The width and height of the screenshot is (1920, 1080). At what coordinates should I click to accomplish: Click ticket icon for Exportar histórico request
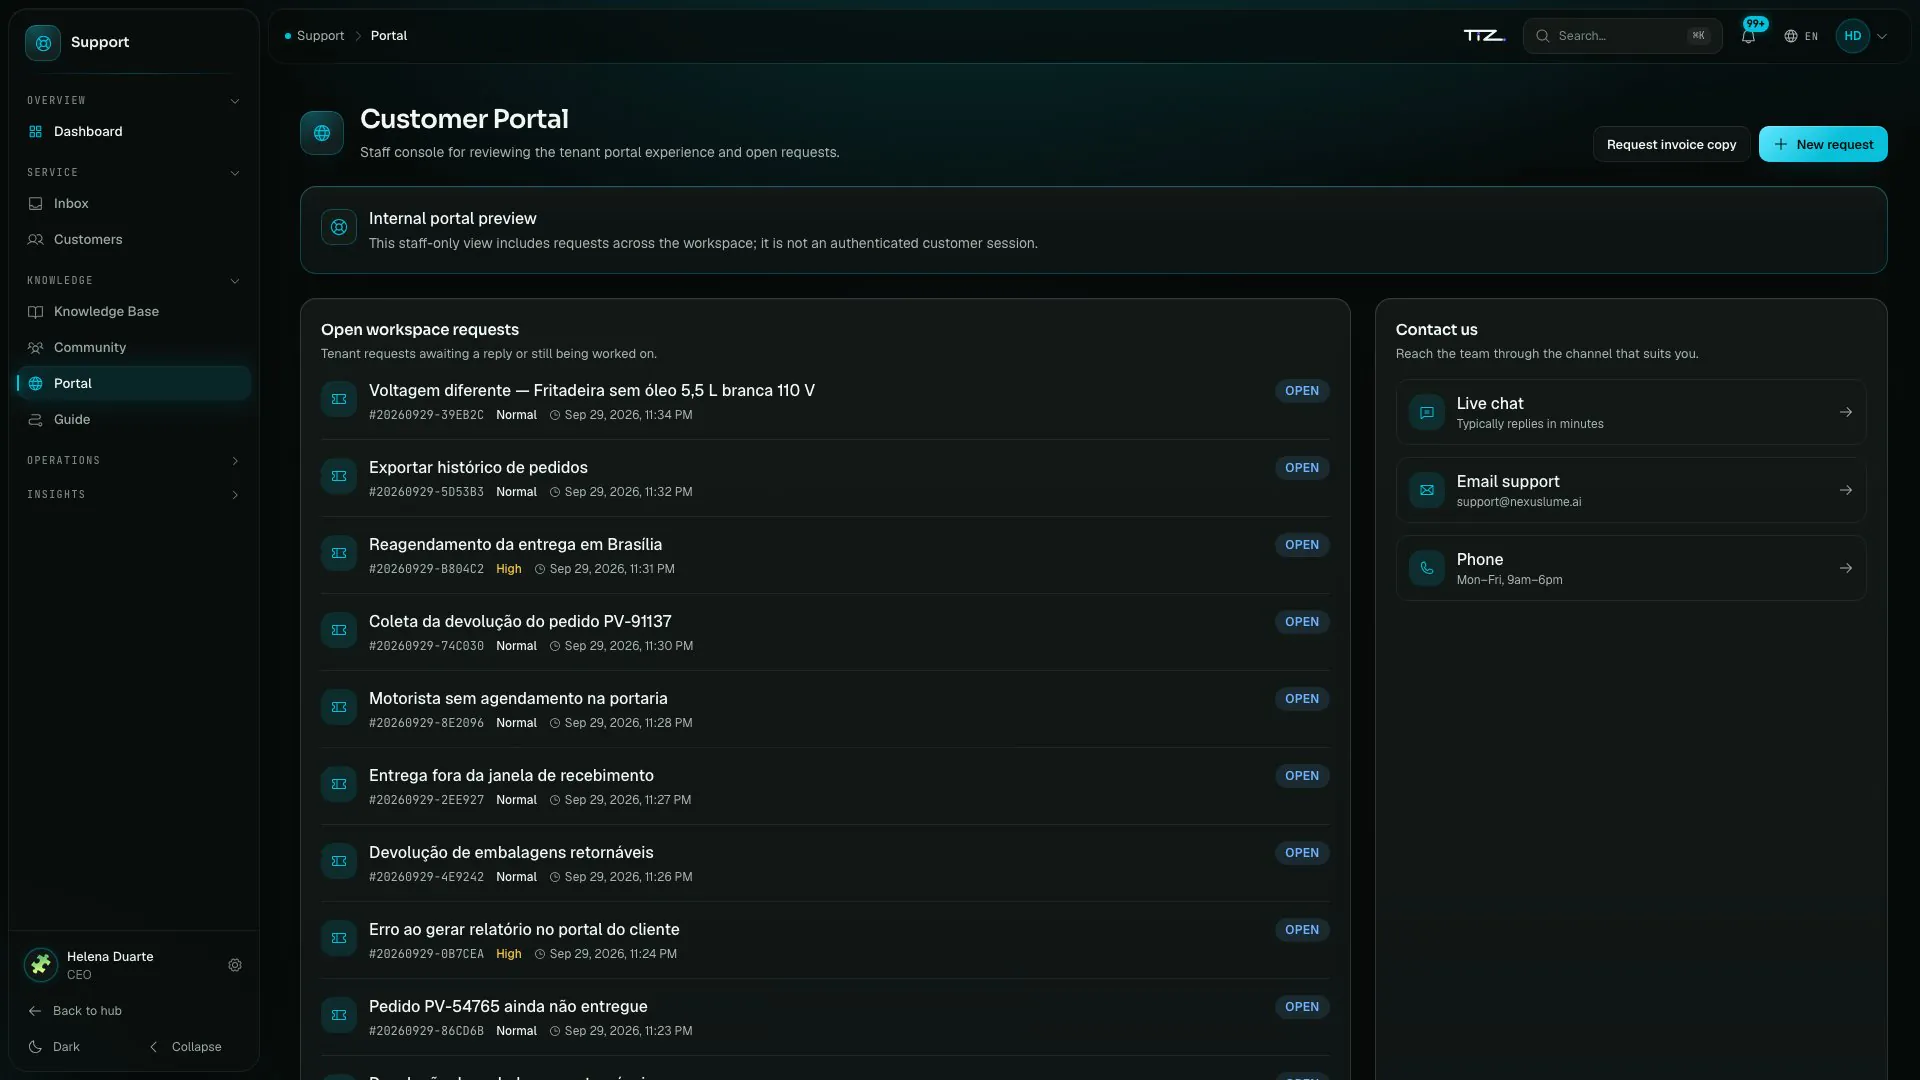click(x=339, y=476)
